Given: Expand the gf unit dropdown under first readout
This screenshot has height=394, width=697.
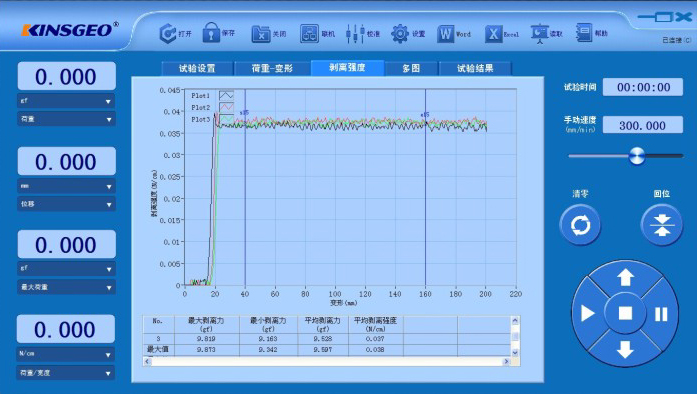Looking at the screenshot, I should click(x=66, y=101).
